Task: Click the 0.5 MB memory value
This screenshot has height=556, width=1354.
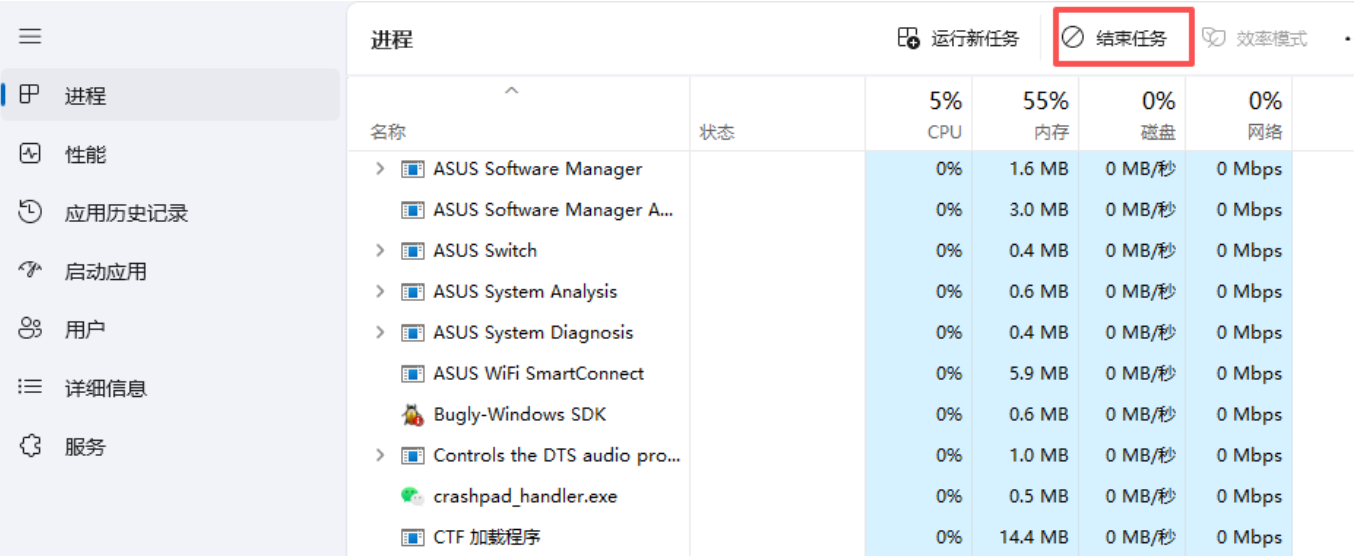Action: tap(1039, 497)
